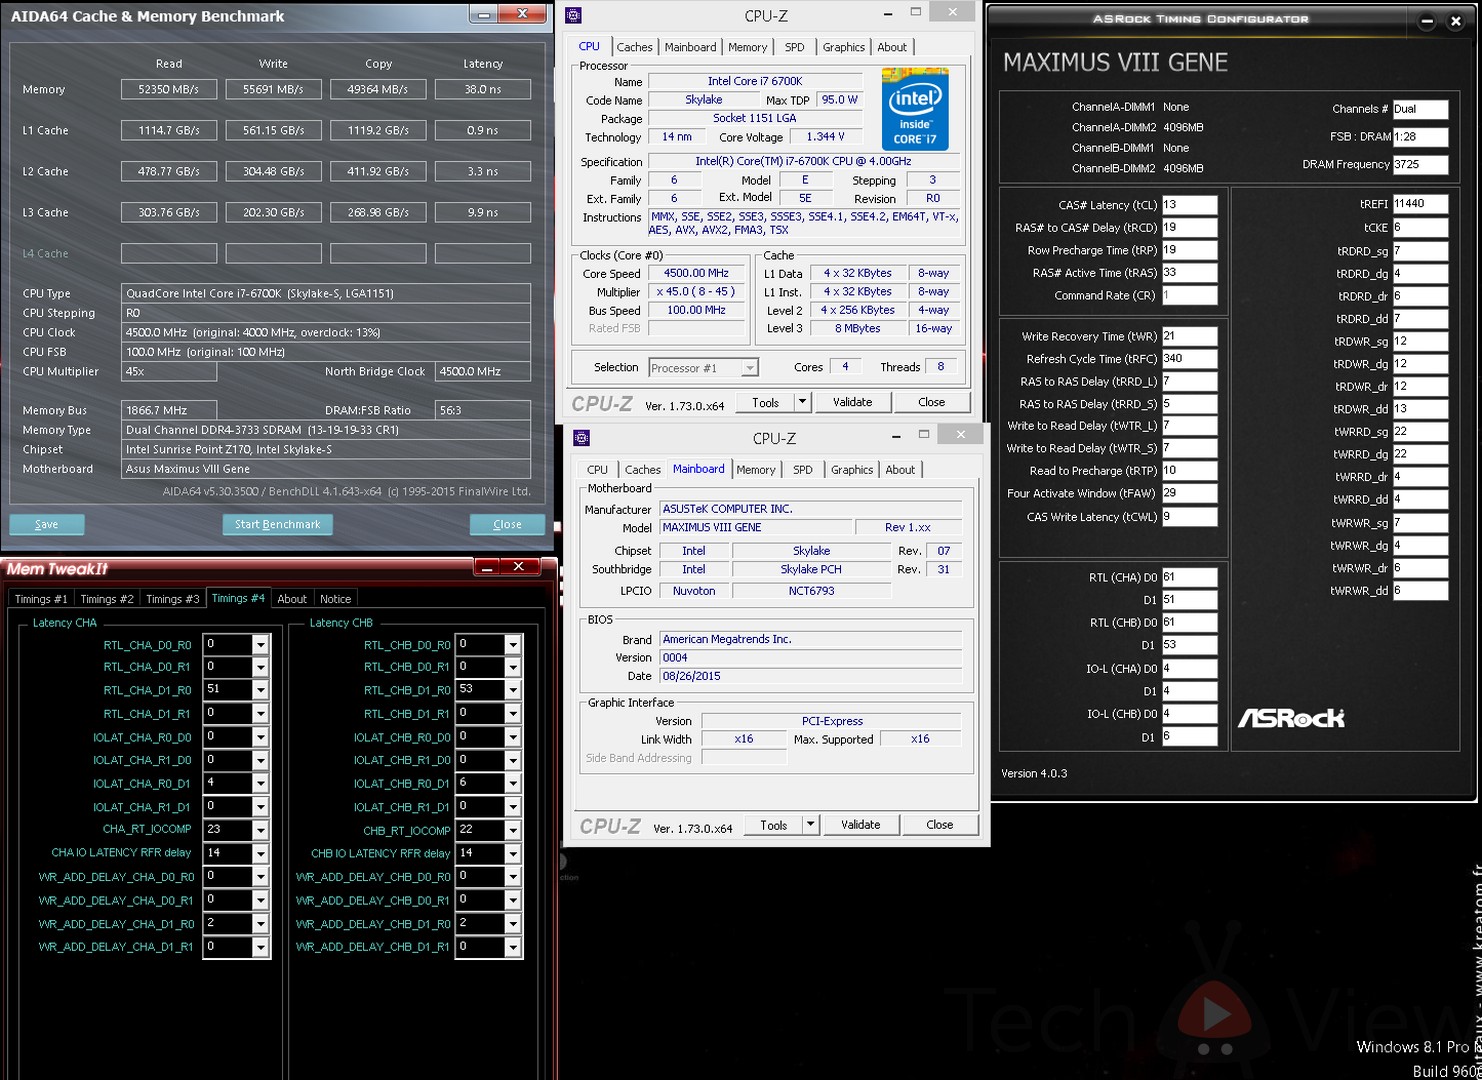The image size is (1482, 1080).
Task: Select Caches tab in the top CPU-Z window
Action: (634, 47)
